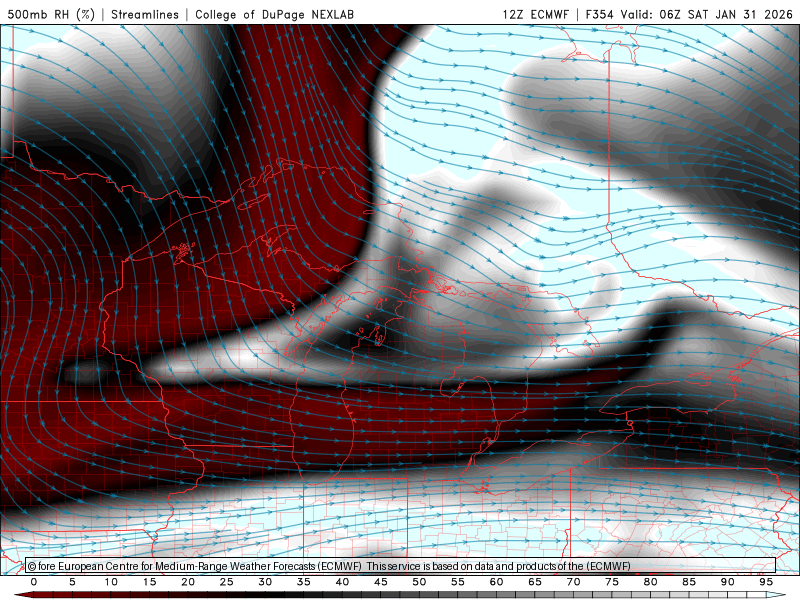Click the '12Z ECMWF' model run label
Image resolution: width=800 pixels, height=600 pixels.
[x=535, y=14]
